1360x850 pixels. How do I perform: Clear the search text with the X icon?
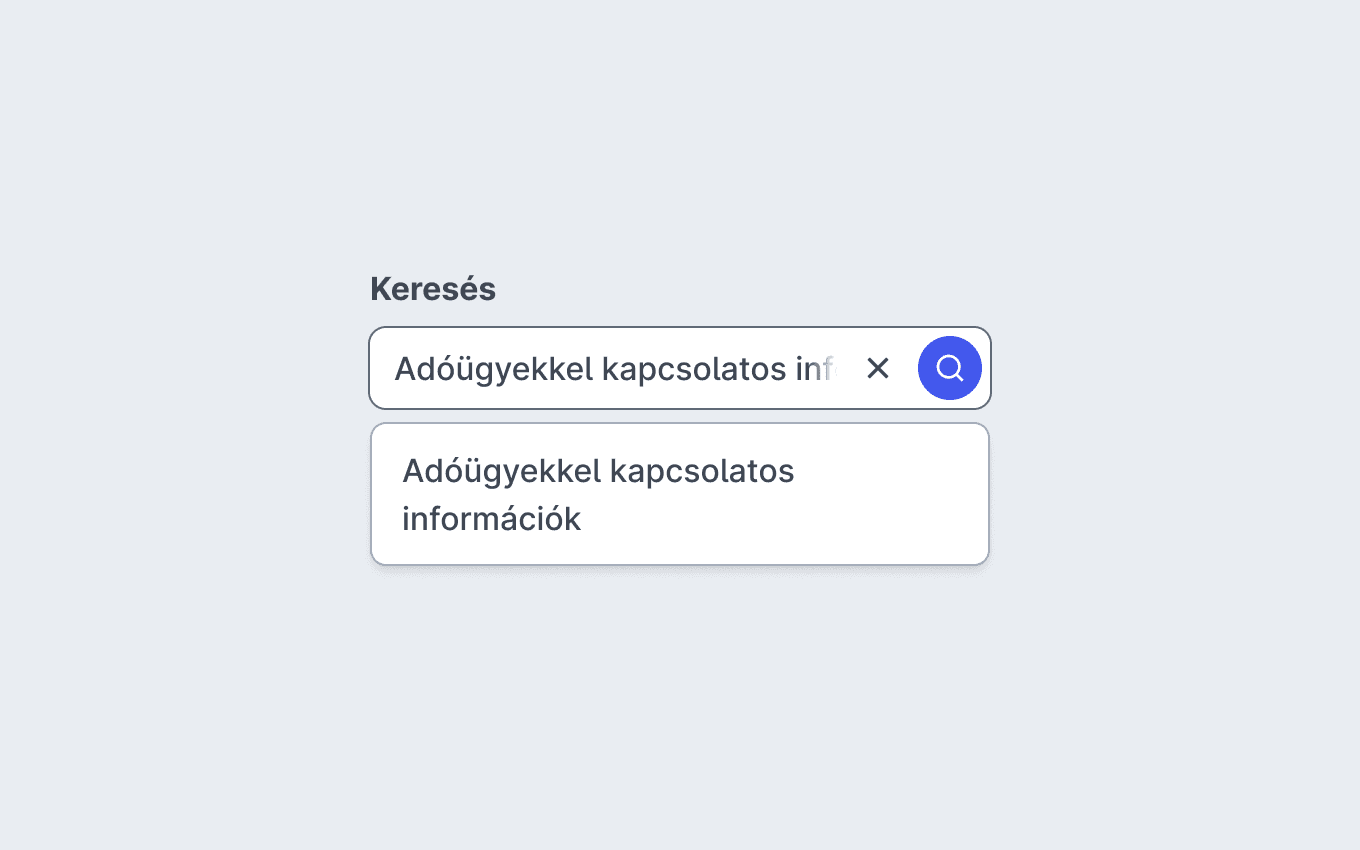pos(878,368)
